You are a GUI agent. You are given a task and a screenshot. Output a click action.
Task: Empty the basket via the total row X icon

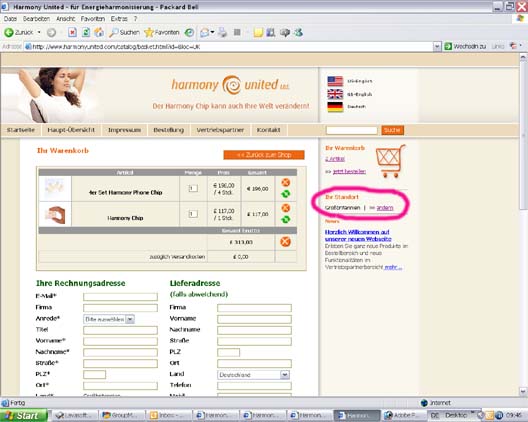285,241
